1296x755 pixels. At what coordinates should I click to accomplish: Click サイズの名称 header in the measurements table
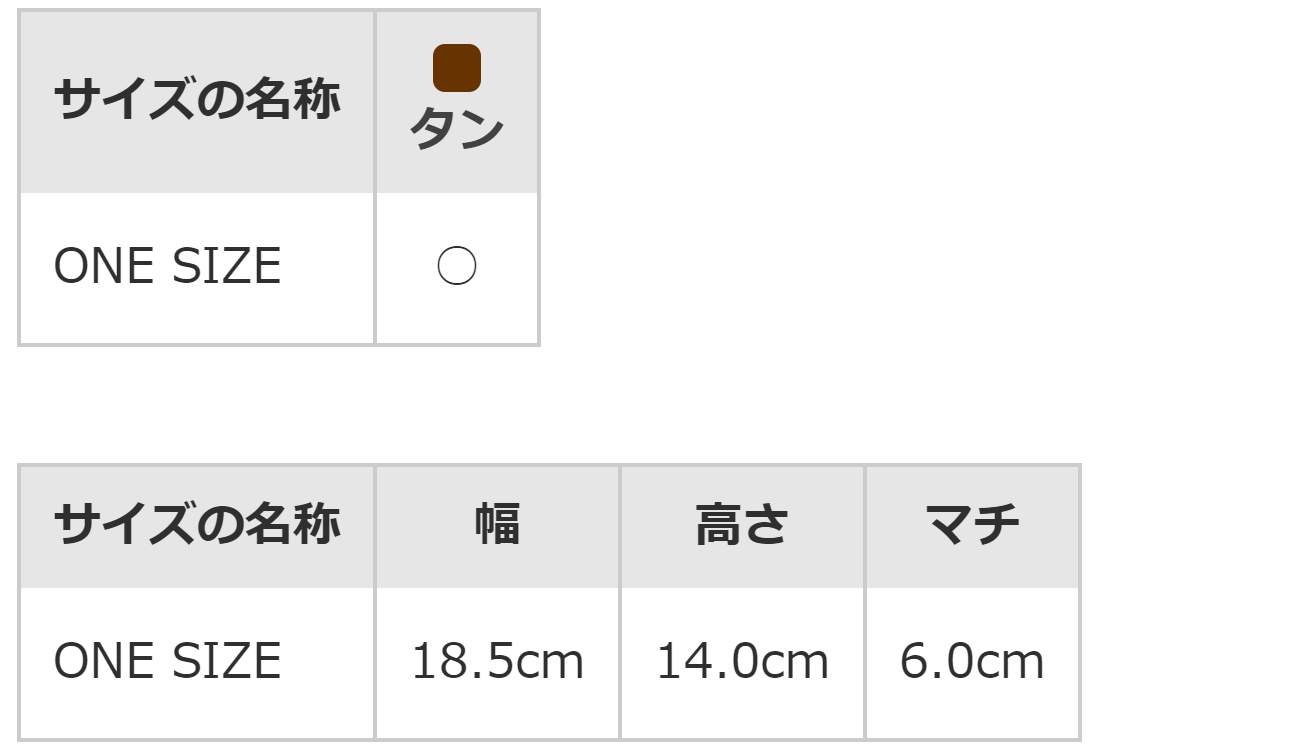click(x=197, y=524)
